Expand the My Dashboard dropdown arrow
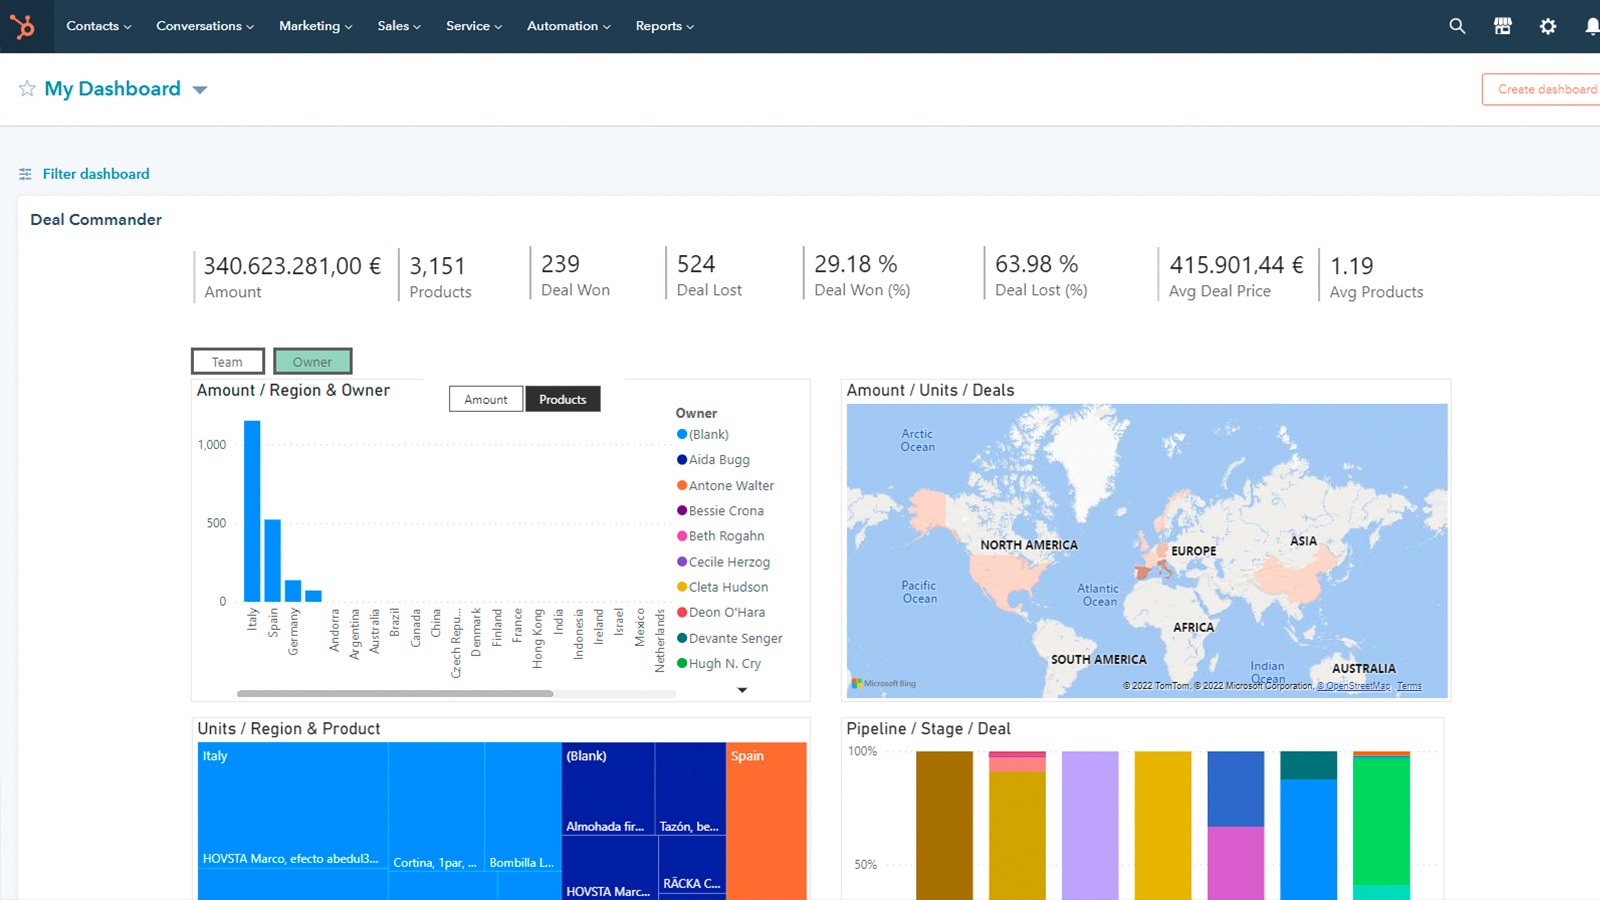 200,90
